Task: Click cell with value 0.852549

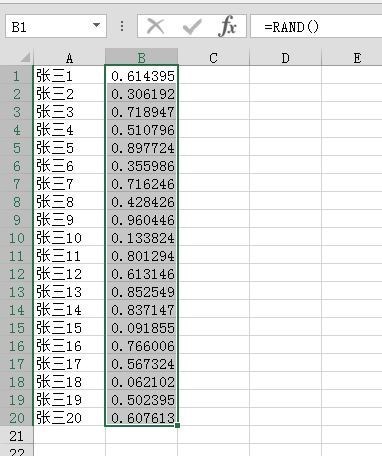Action: tap(142, 292)
